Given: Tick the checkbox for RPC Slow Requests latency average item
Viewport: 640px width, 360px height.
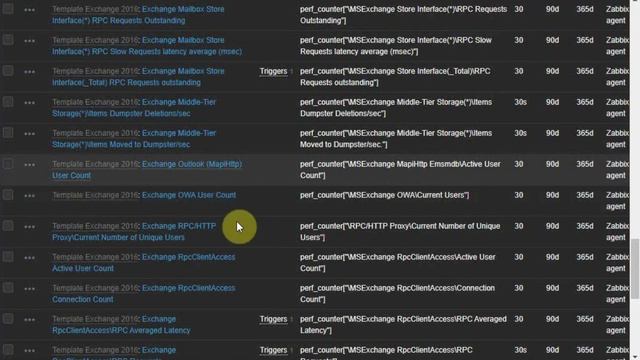Looking at the screenshot, I should tap(8, 40).
